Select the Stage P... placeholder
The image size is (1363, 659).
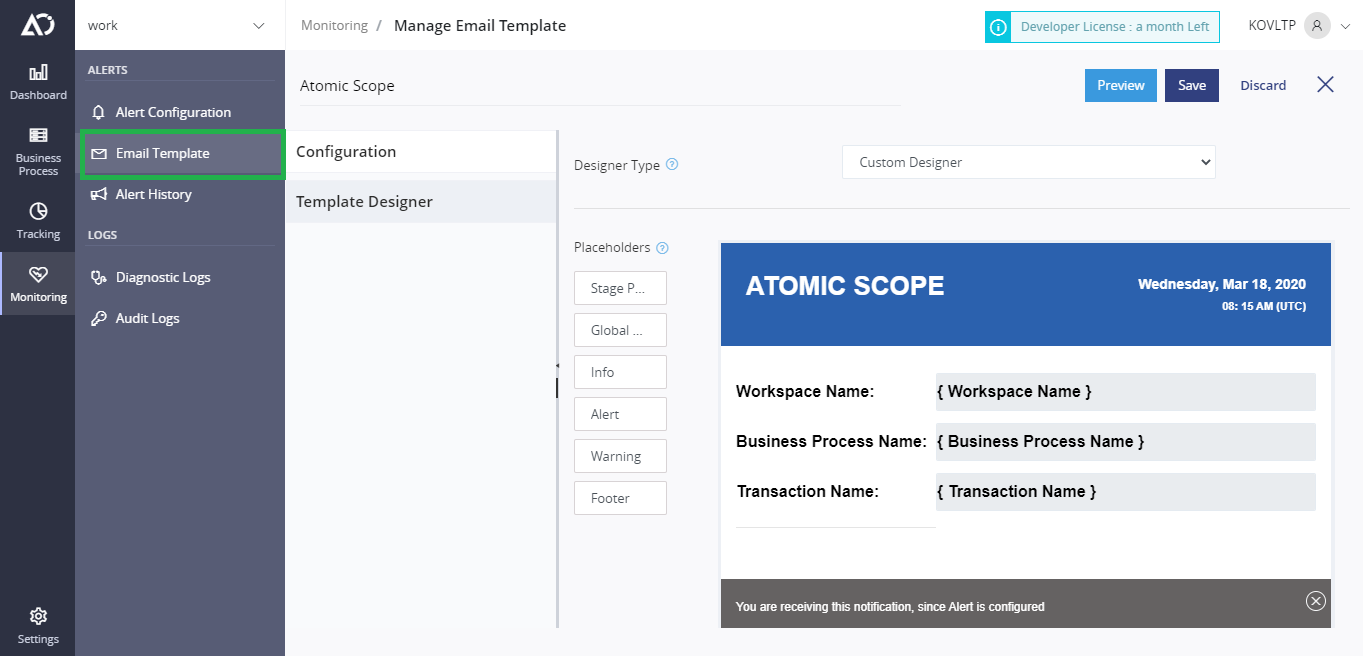click(620, 288)
